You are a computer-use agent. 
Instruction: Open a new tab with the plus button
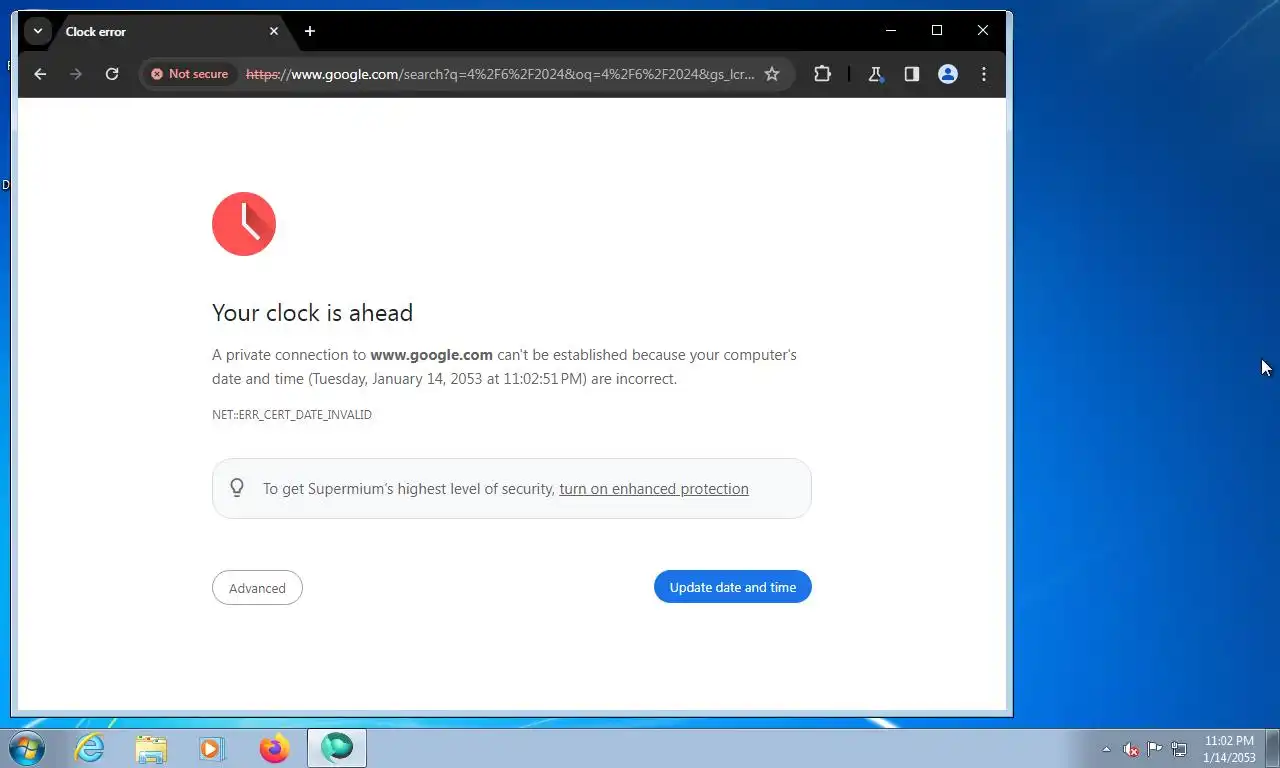(310, 31)
